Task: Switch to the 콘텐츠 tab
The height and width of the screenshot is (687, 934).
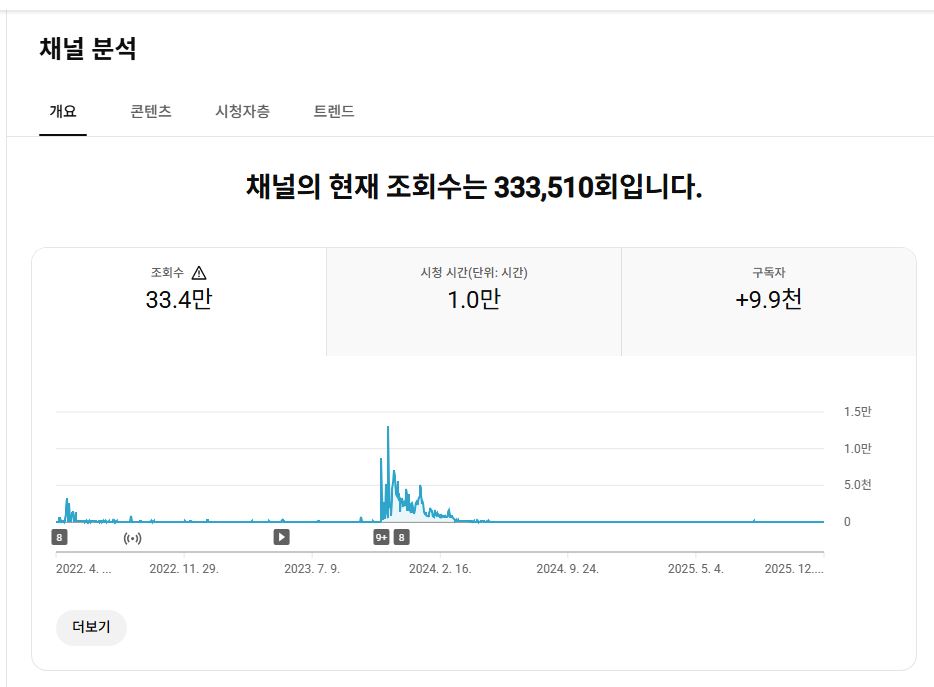Action: tap(151, 112)
